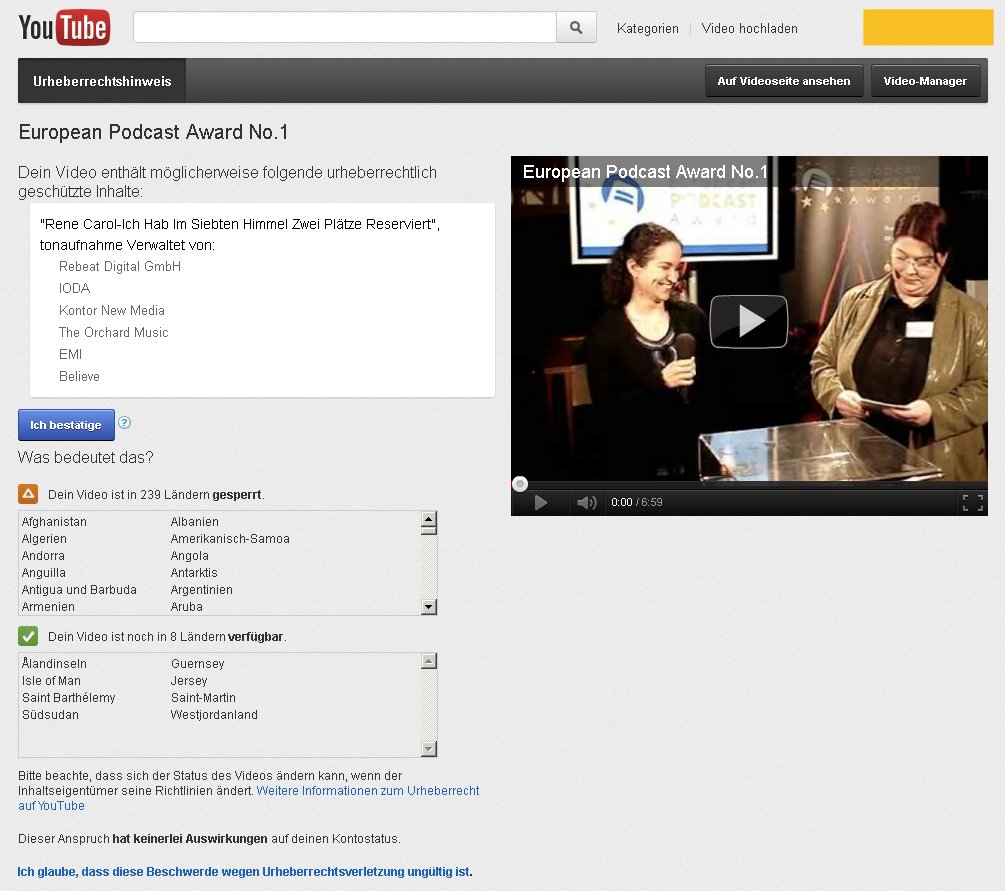Click Antigua und Barbuda in blocked list
The height and width of the screenshot is (891, 1005).
pos(79,590)
